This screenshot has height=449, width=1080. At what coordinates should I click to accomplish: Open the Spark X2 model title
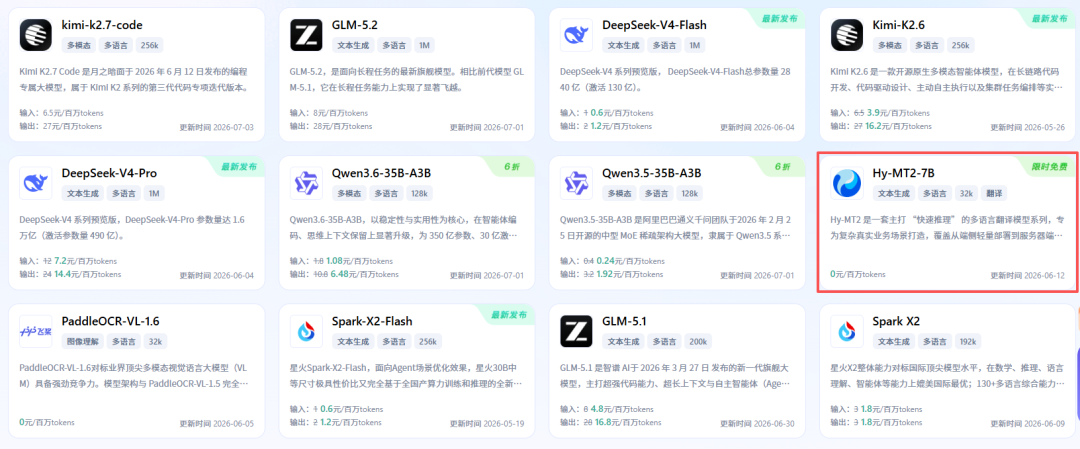[896, 322]
